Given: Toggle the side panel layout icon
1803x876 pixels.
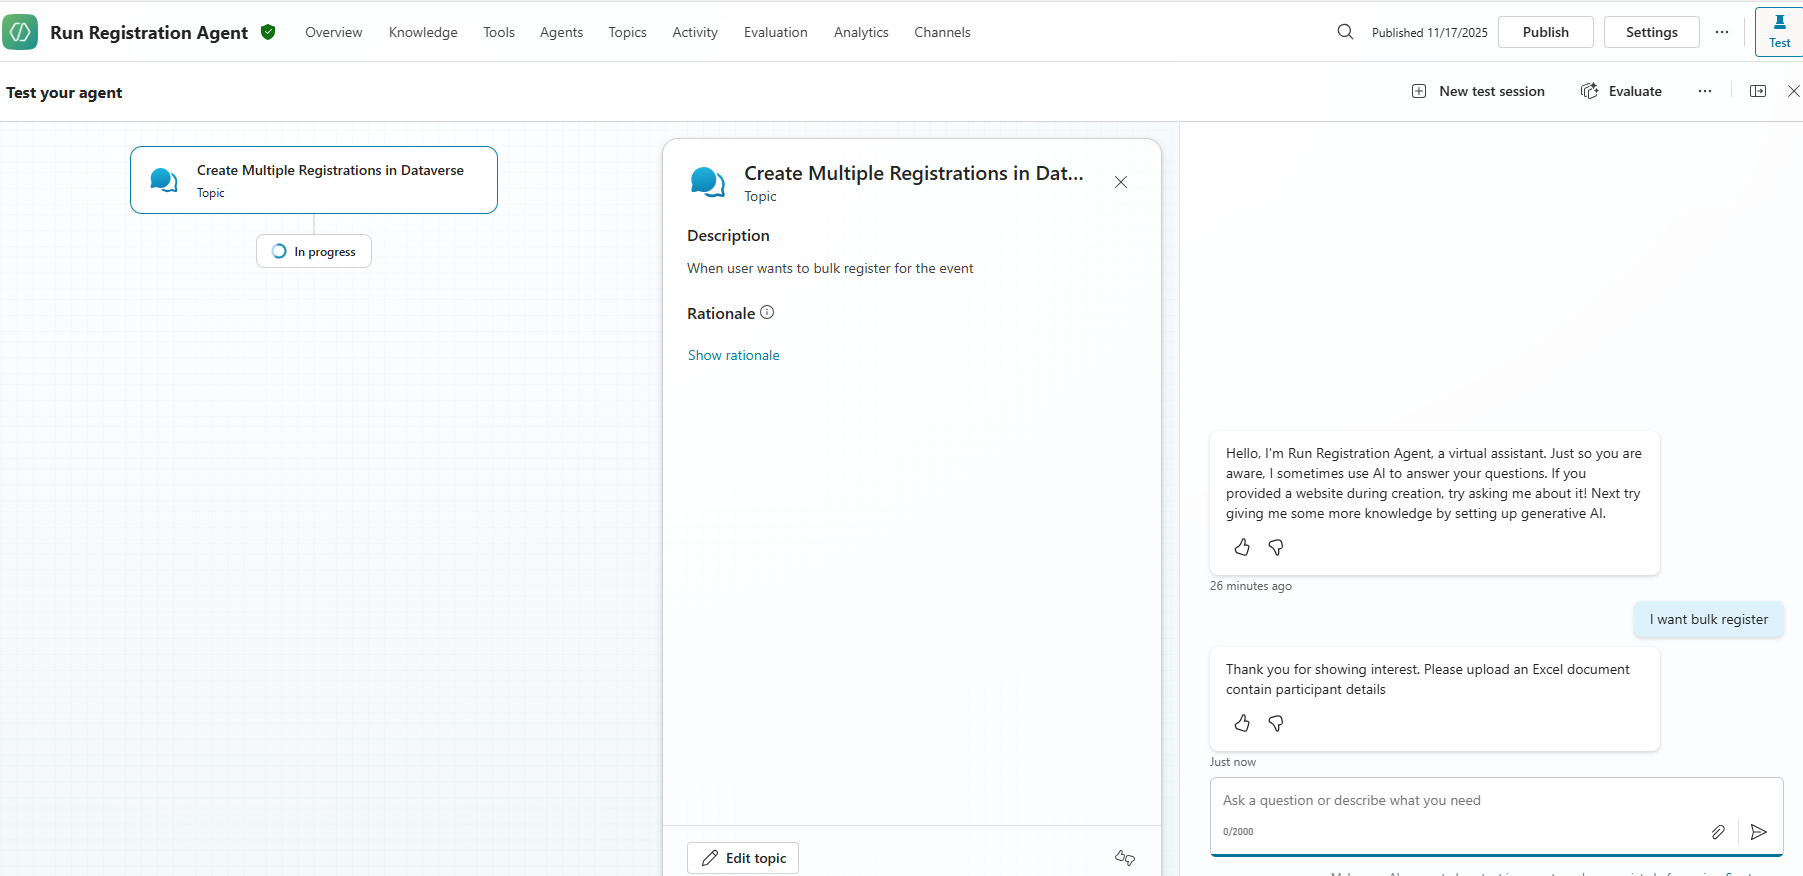Looking at the screenshot, I should [x=1757, y=91].
